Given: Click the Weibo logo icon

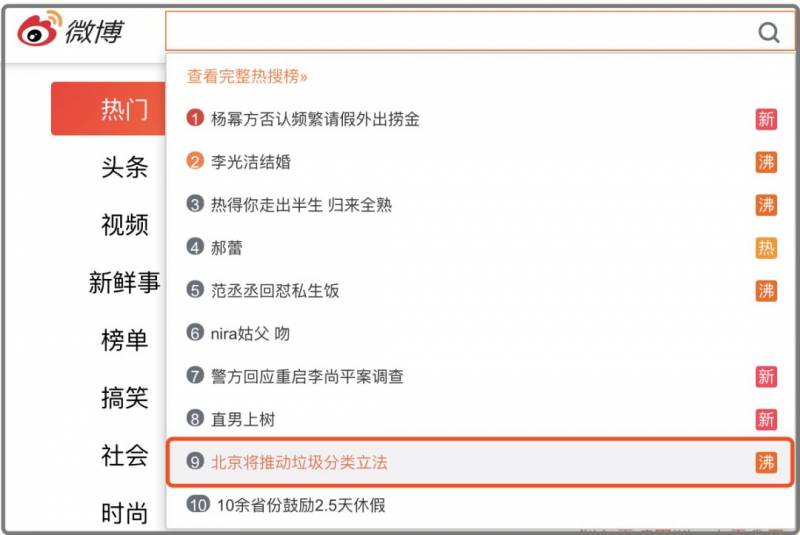Looking at the screenshot, I should (38, 31).
